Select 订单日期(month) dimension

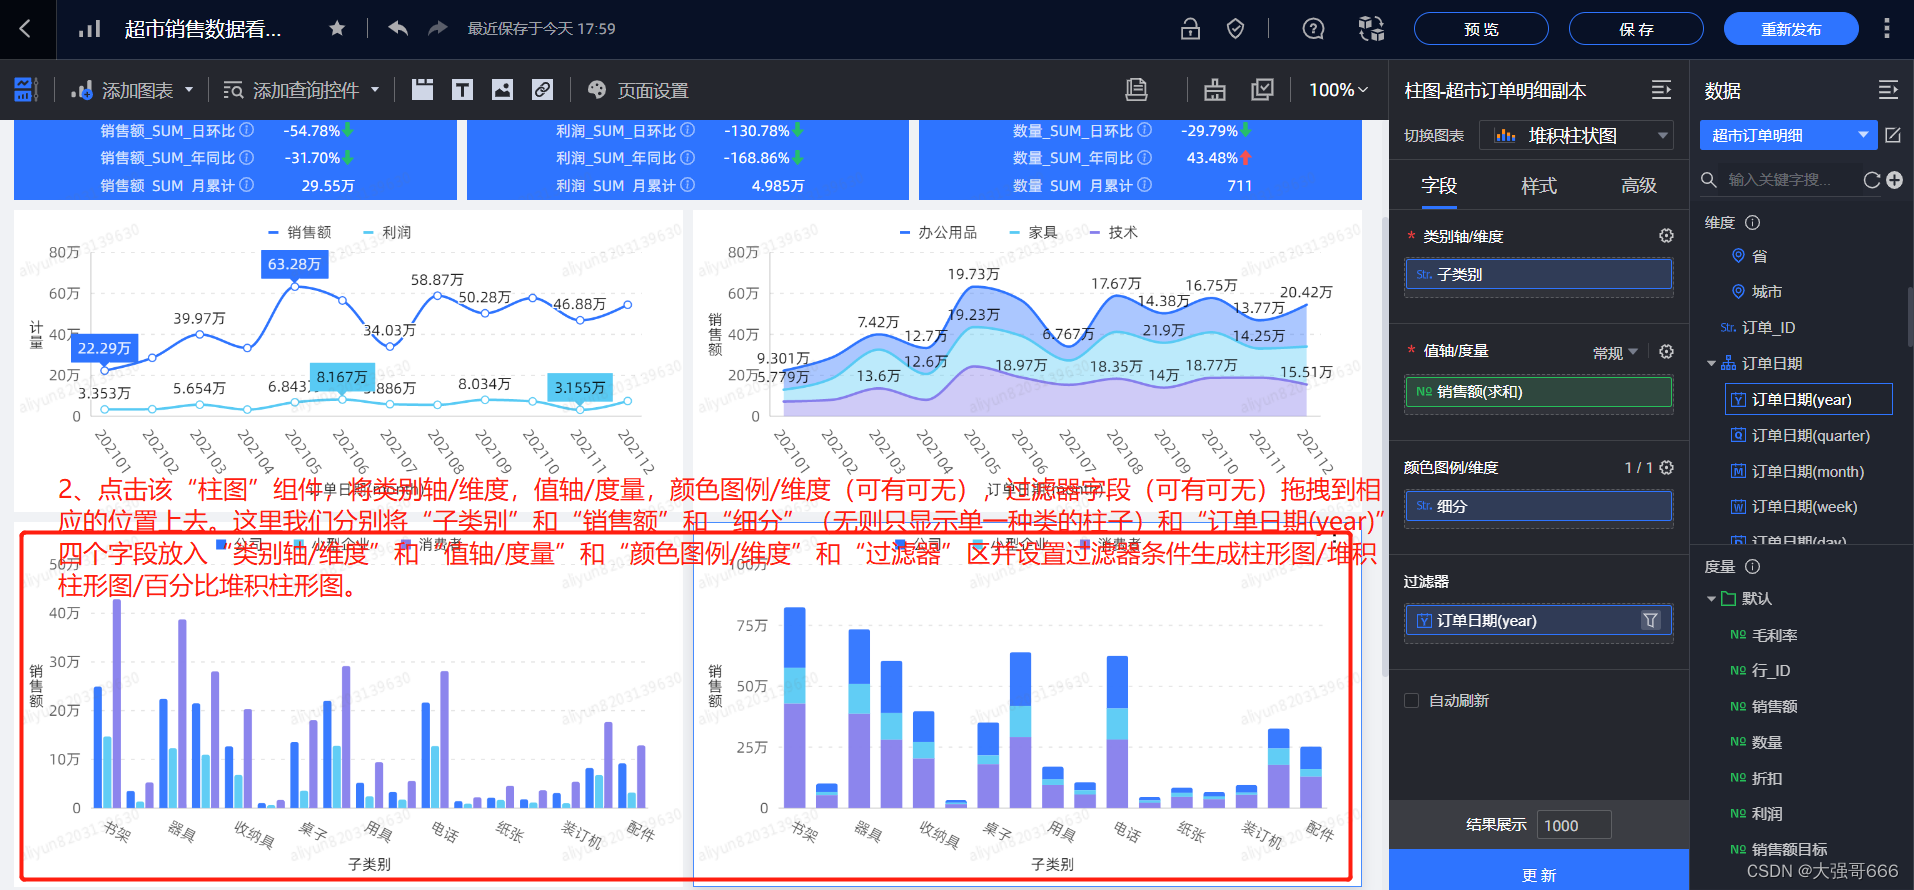[1807, 472]
